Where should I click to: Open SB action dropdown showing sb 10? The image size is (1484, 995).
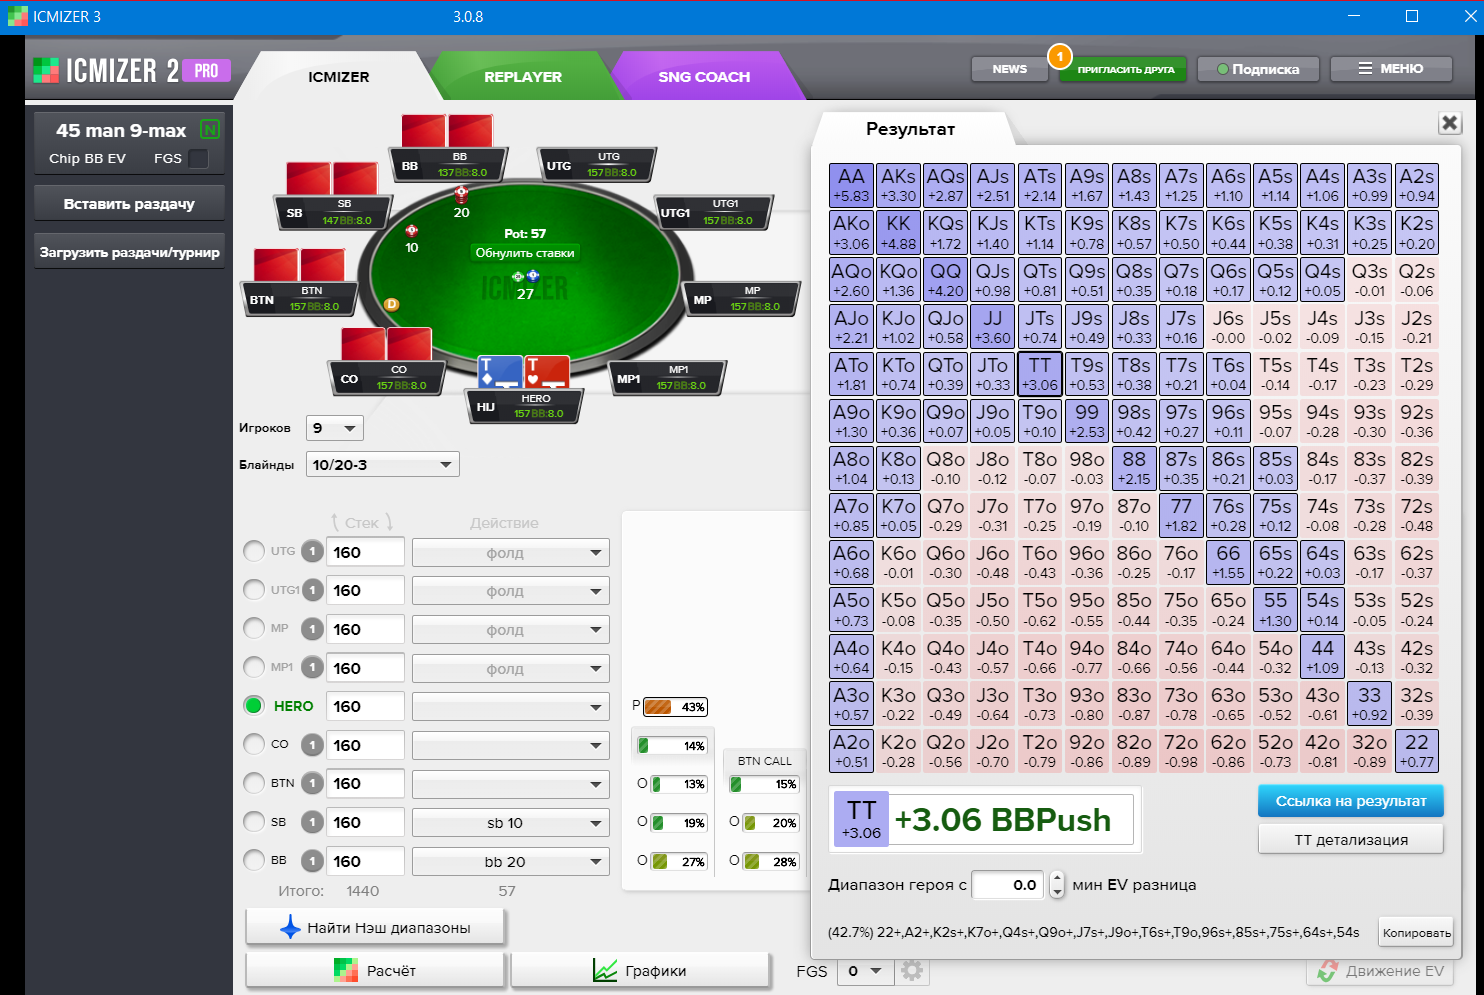tap(511, 823)
